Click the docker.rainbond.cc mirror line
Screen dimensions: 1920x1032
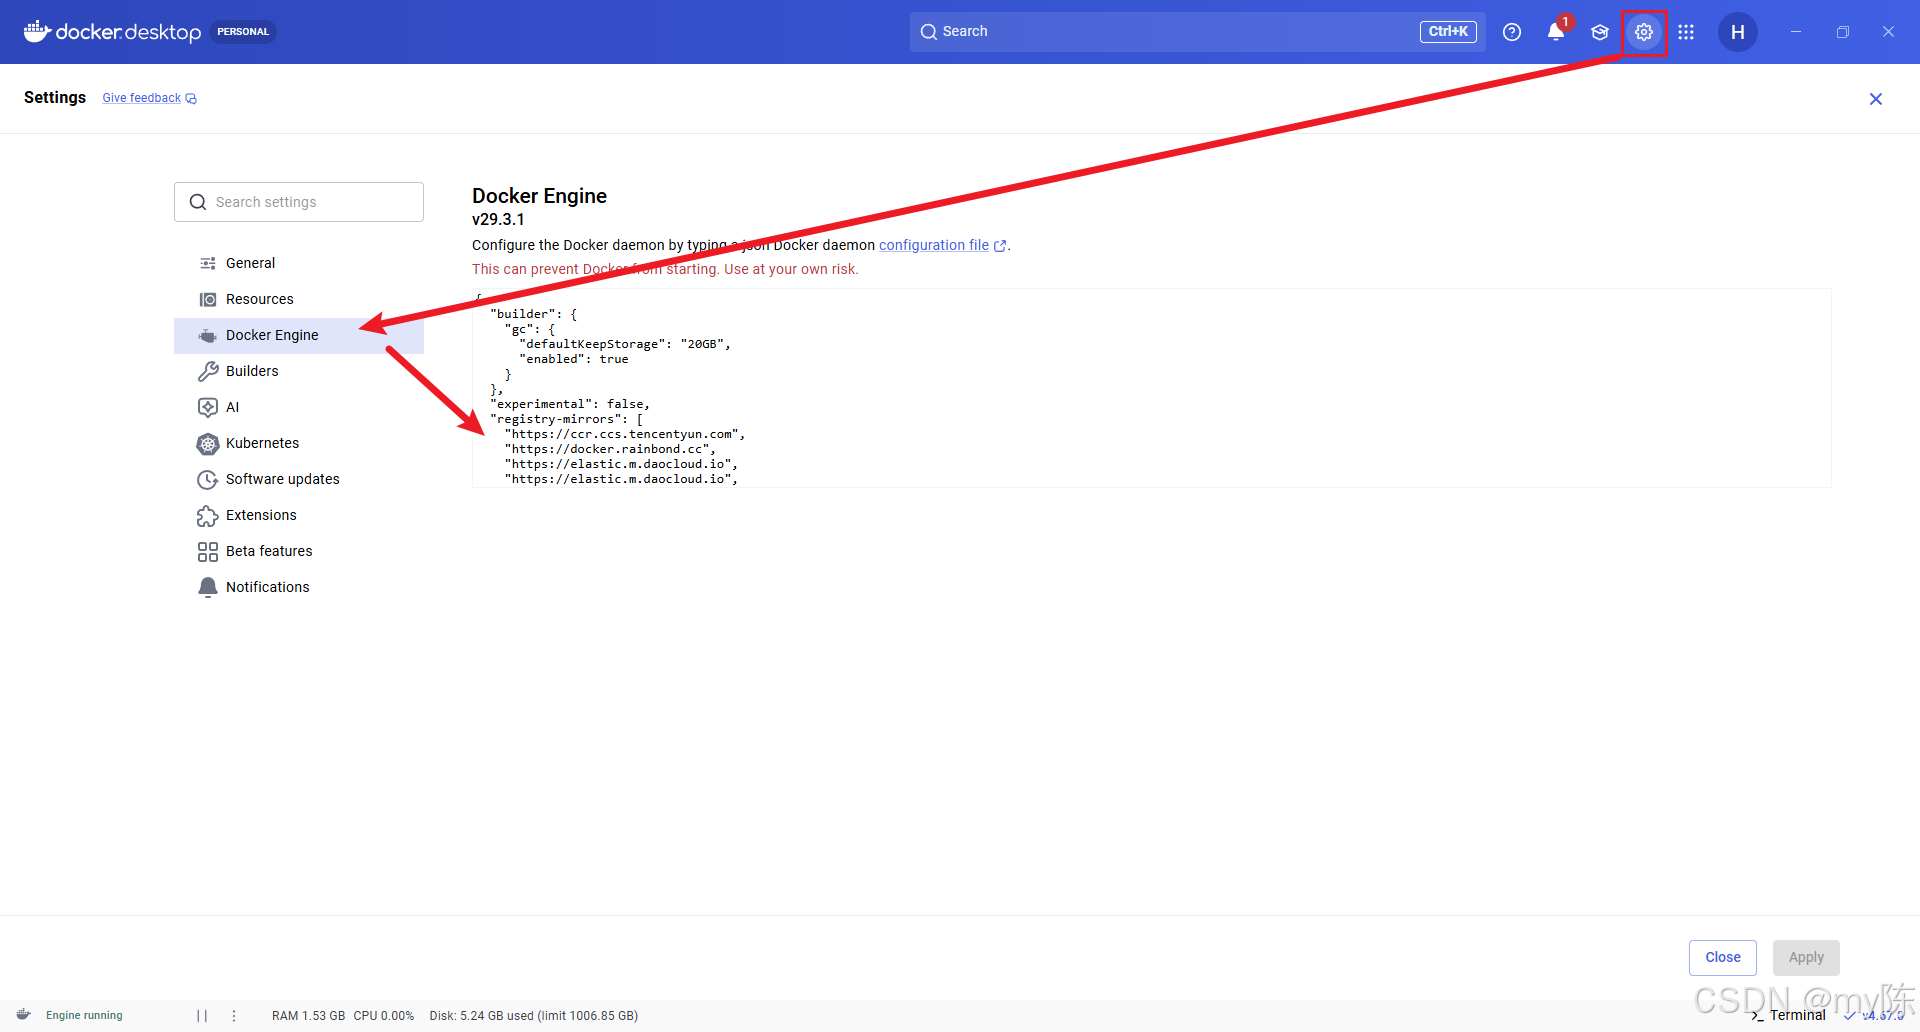point(610,449)
